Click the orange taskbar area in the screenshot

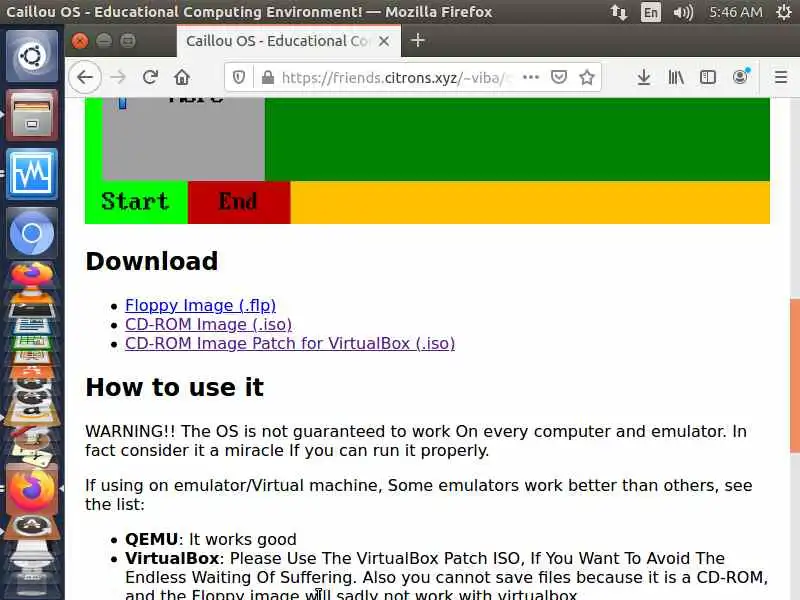coord(530,202)
